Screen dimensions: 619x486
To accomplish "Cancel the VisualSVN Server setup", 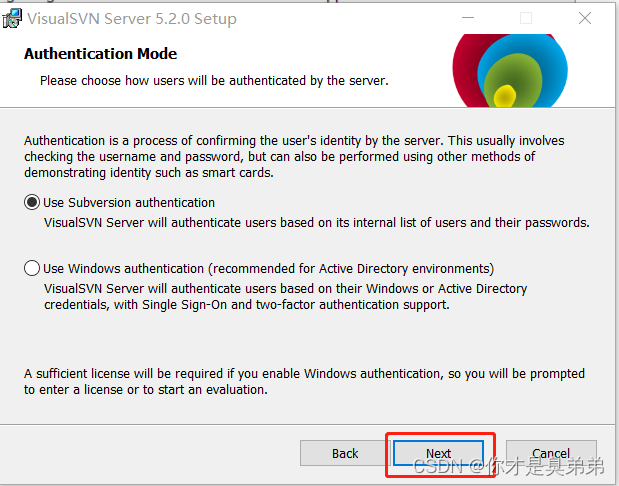I will pos(551,453).
